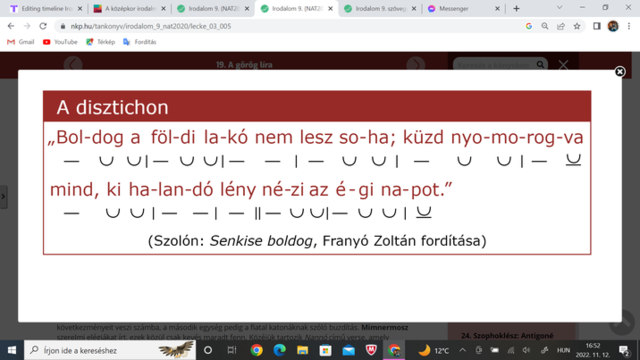Open Microsoft Store from taskbar
This screenshot has height=360, width=640.
point(325,350)
